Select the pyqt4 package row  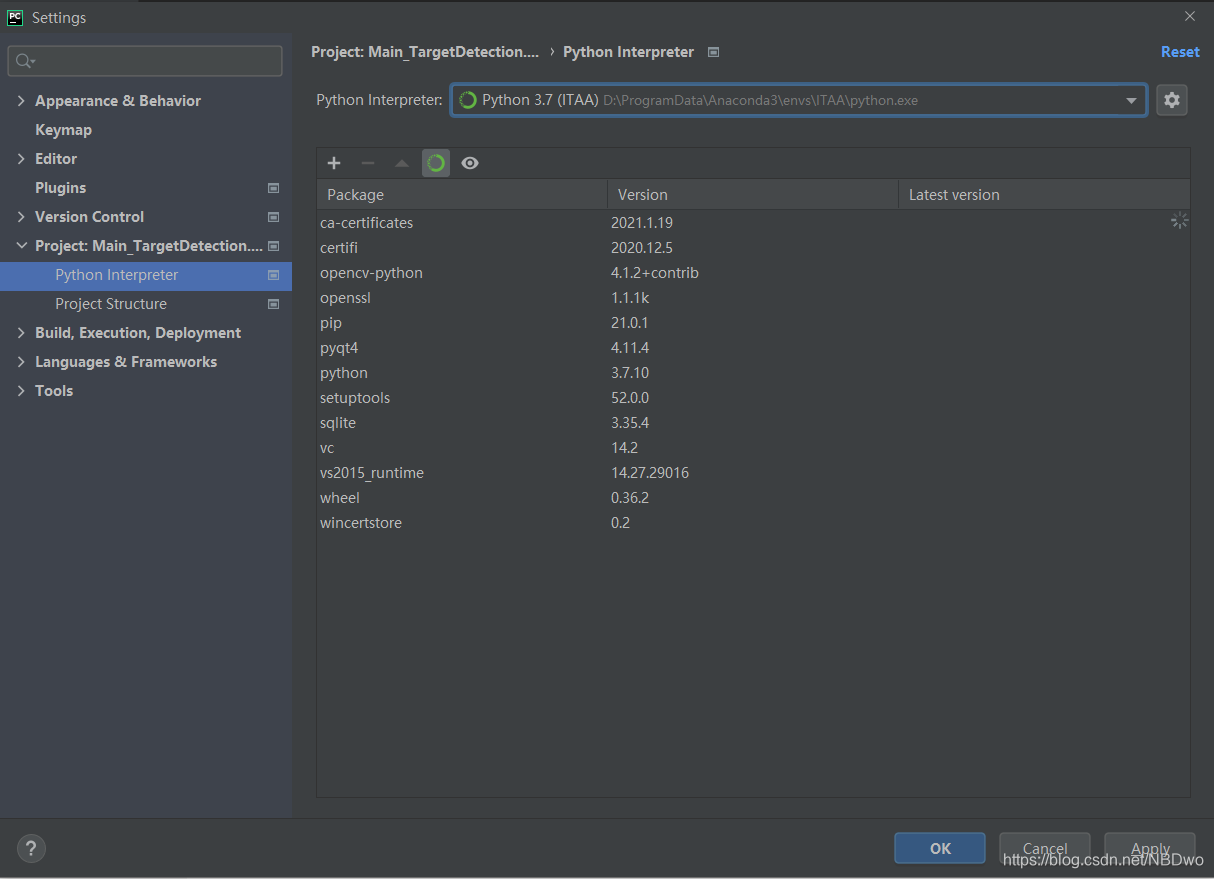point(753,348)
